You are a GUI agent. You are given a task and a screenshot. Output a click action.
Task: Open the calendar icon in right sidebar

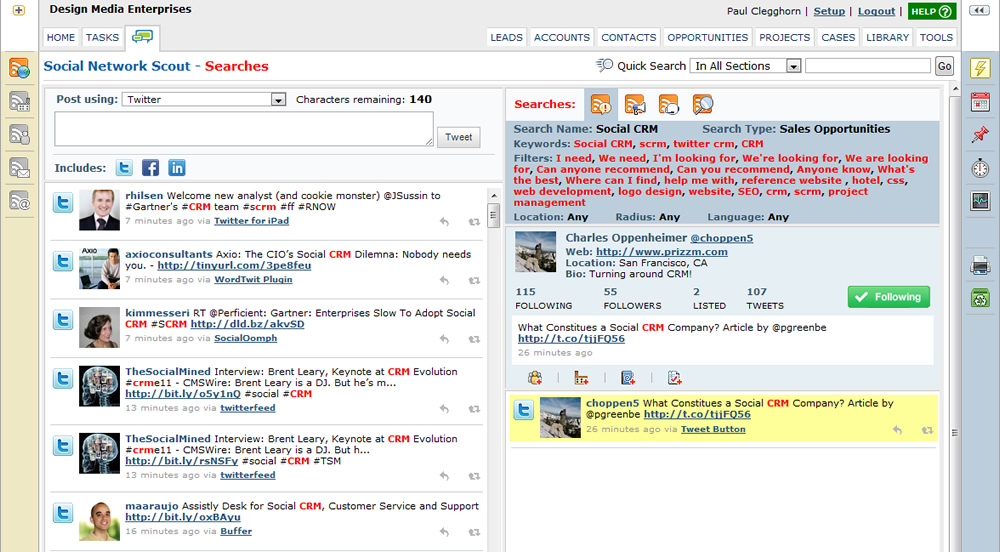(x=980, y=101)
